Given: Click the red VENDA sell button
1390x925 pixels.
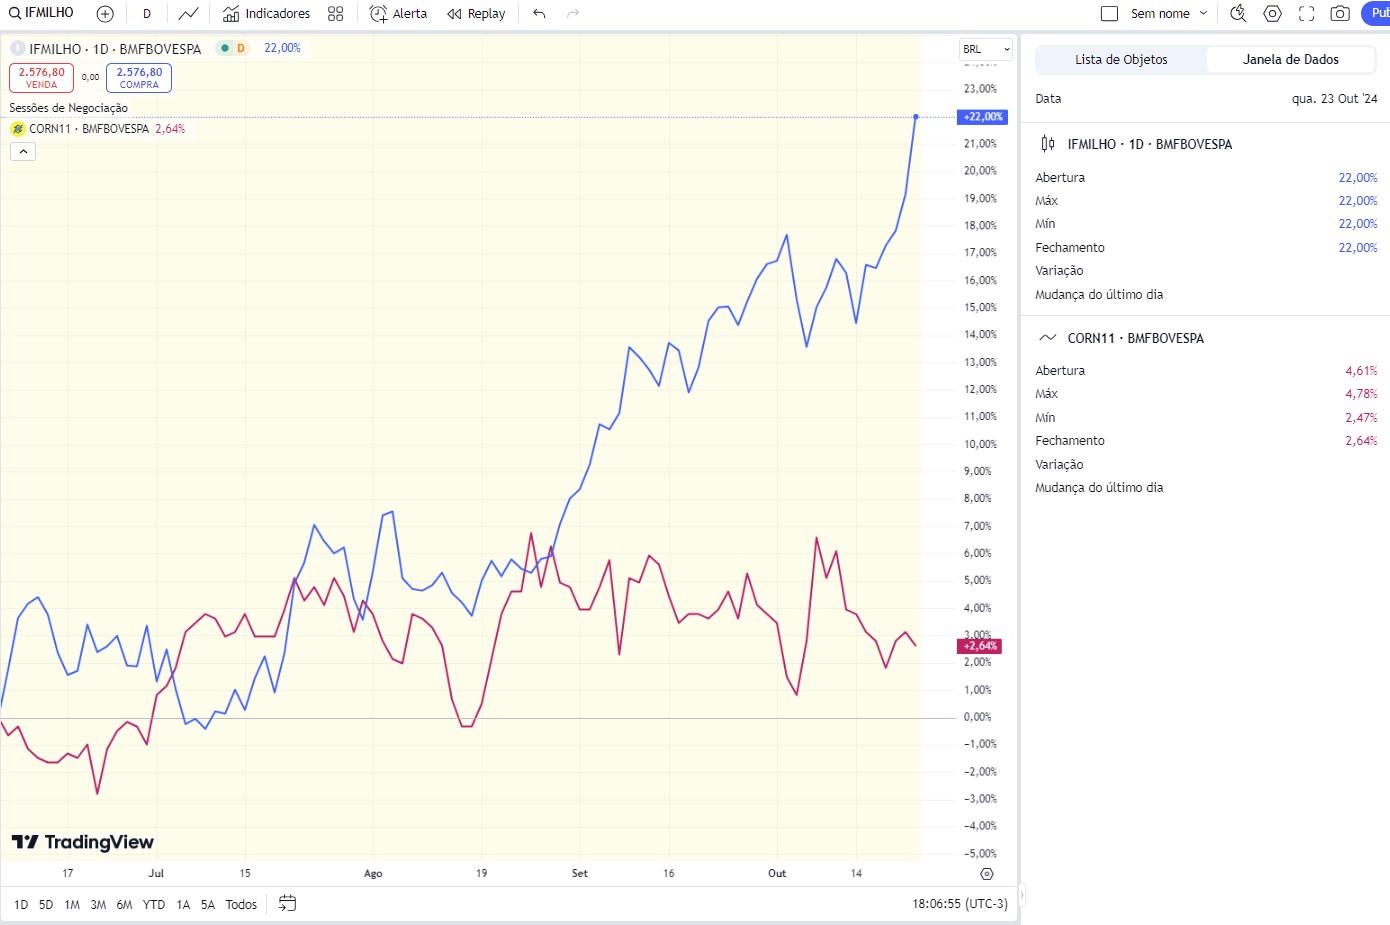Looking at the screenshot, I should click(41, 78).
